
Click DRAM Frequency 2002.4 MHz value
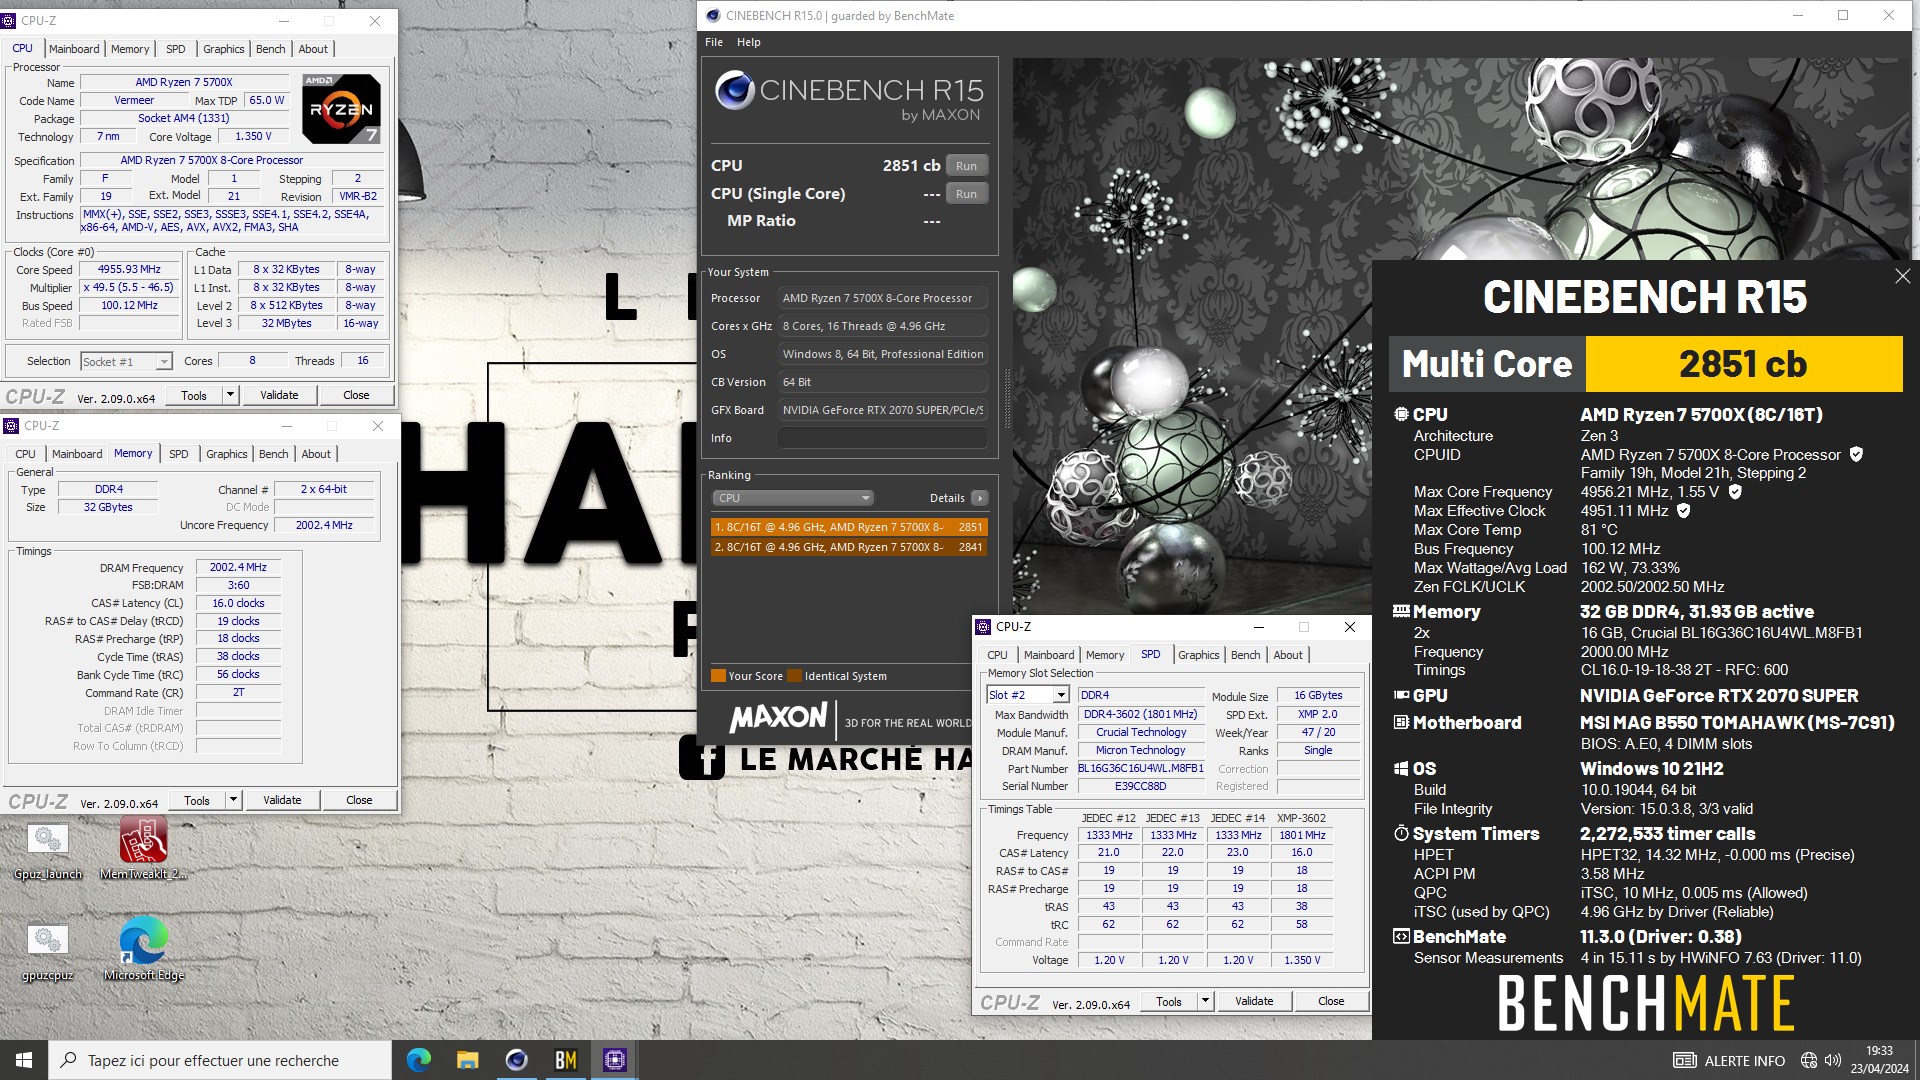(238, 567)
